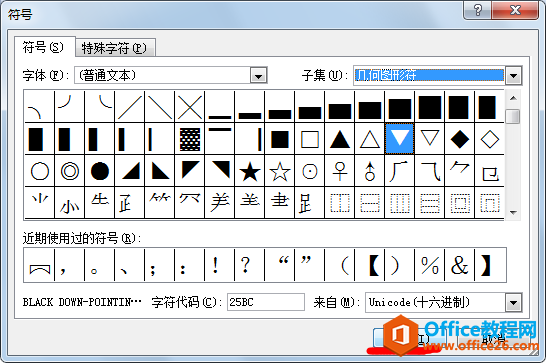Select the diagonal cross X line symbol
The height and width of the screenshot is (363, 546).
click(190, 107)
